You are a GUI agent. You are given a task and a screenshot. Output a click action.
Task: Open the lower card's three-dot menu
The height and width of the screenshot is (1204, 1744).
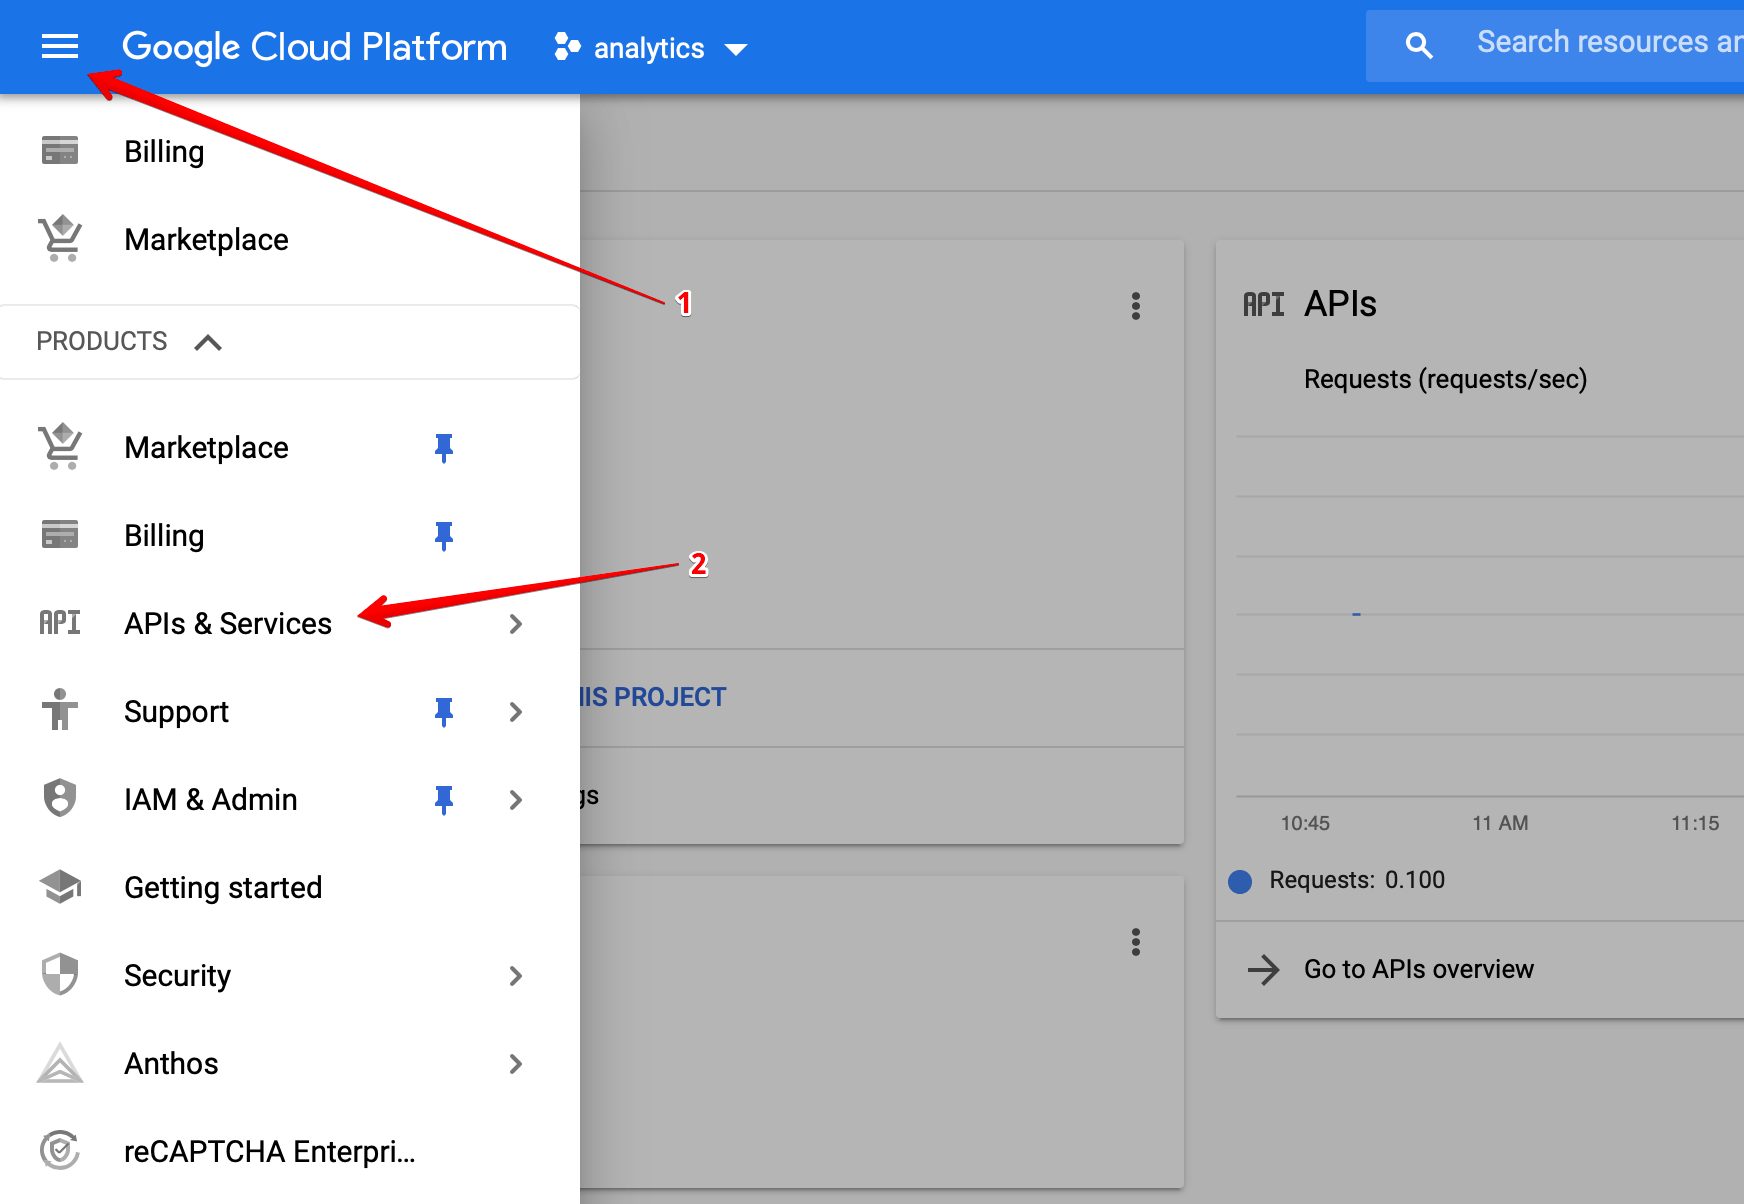click(1136, 942)
